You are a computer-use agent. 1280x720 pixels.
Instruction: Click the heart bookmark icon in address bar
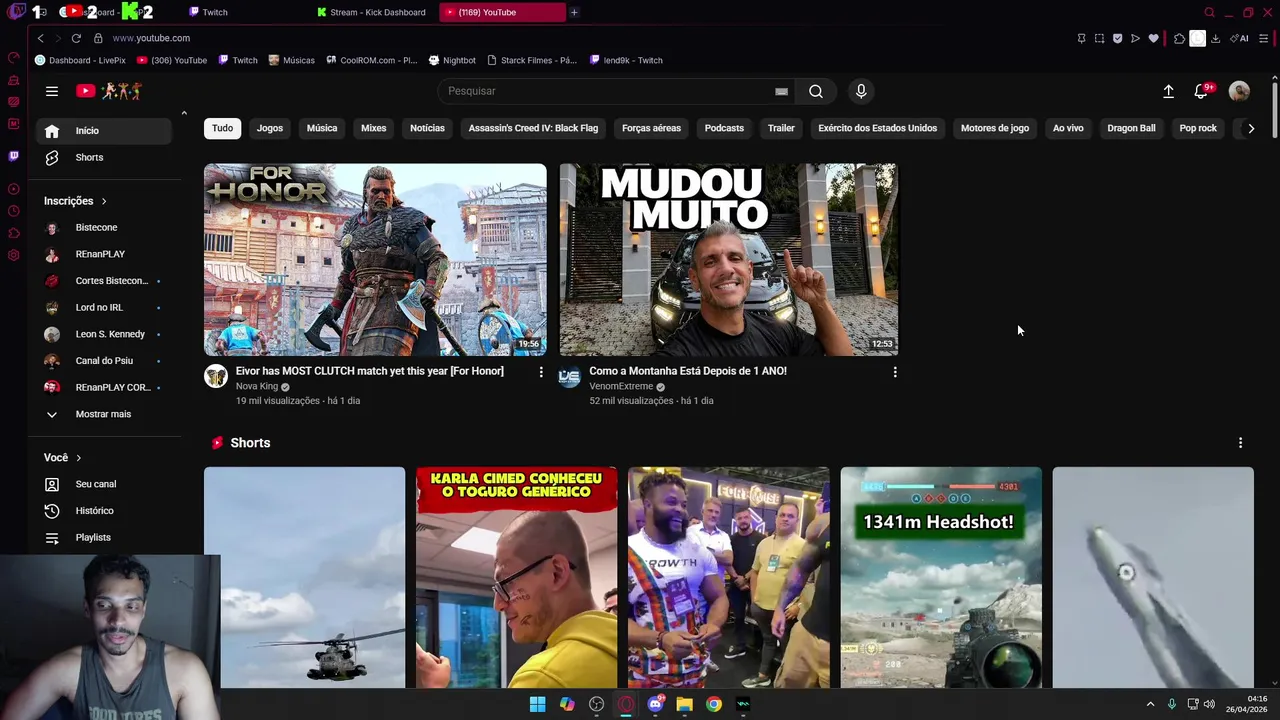pyautogui.click(x=1153, y=38)
